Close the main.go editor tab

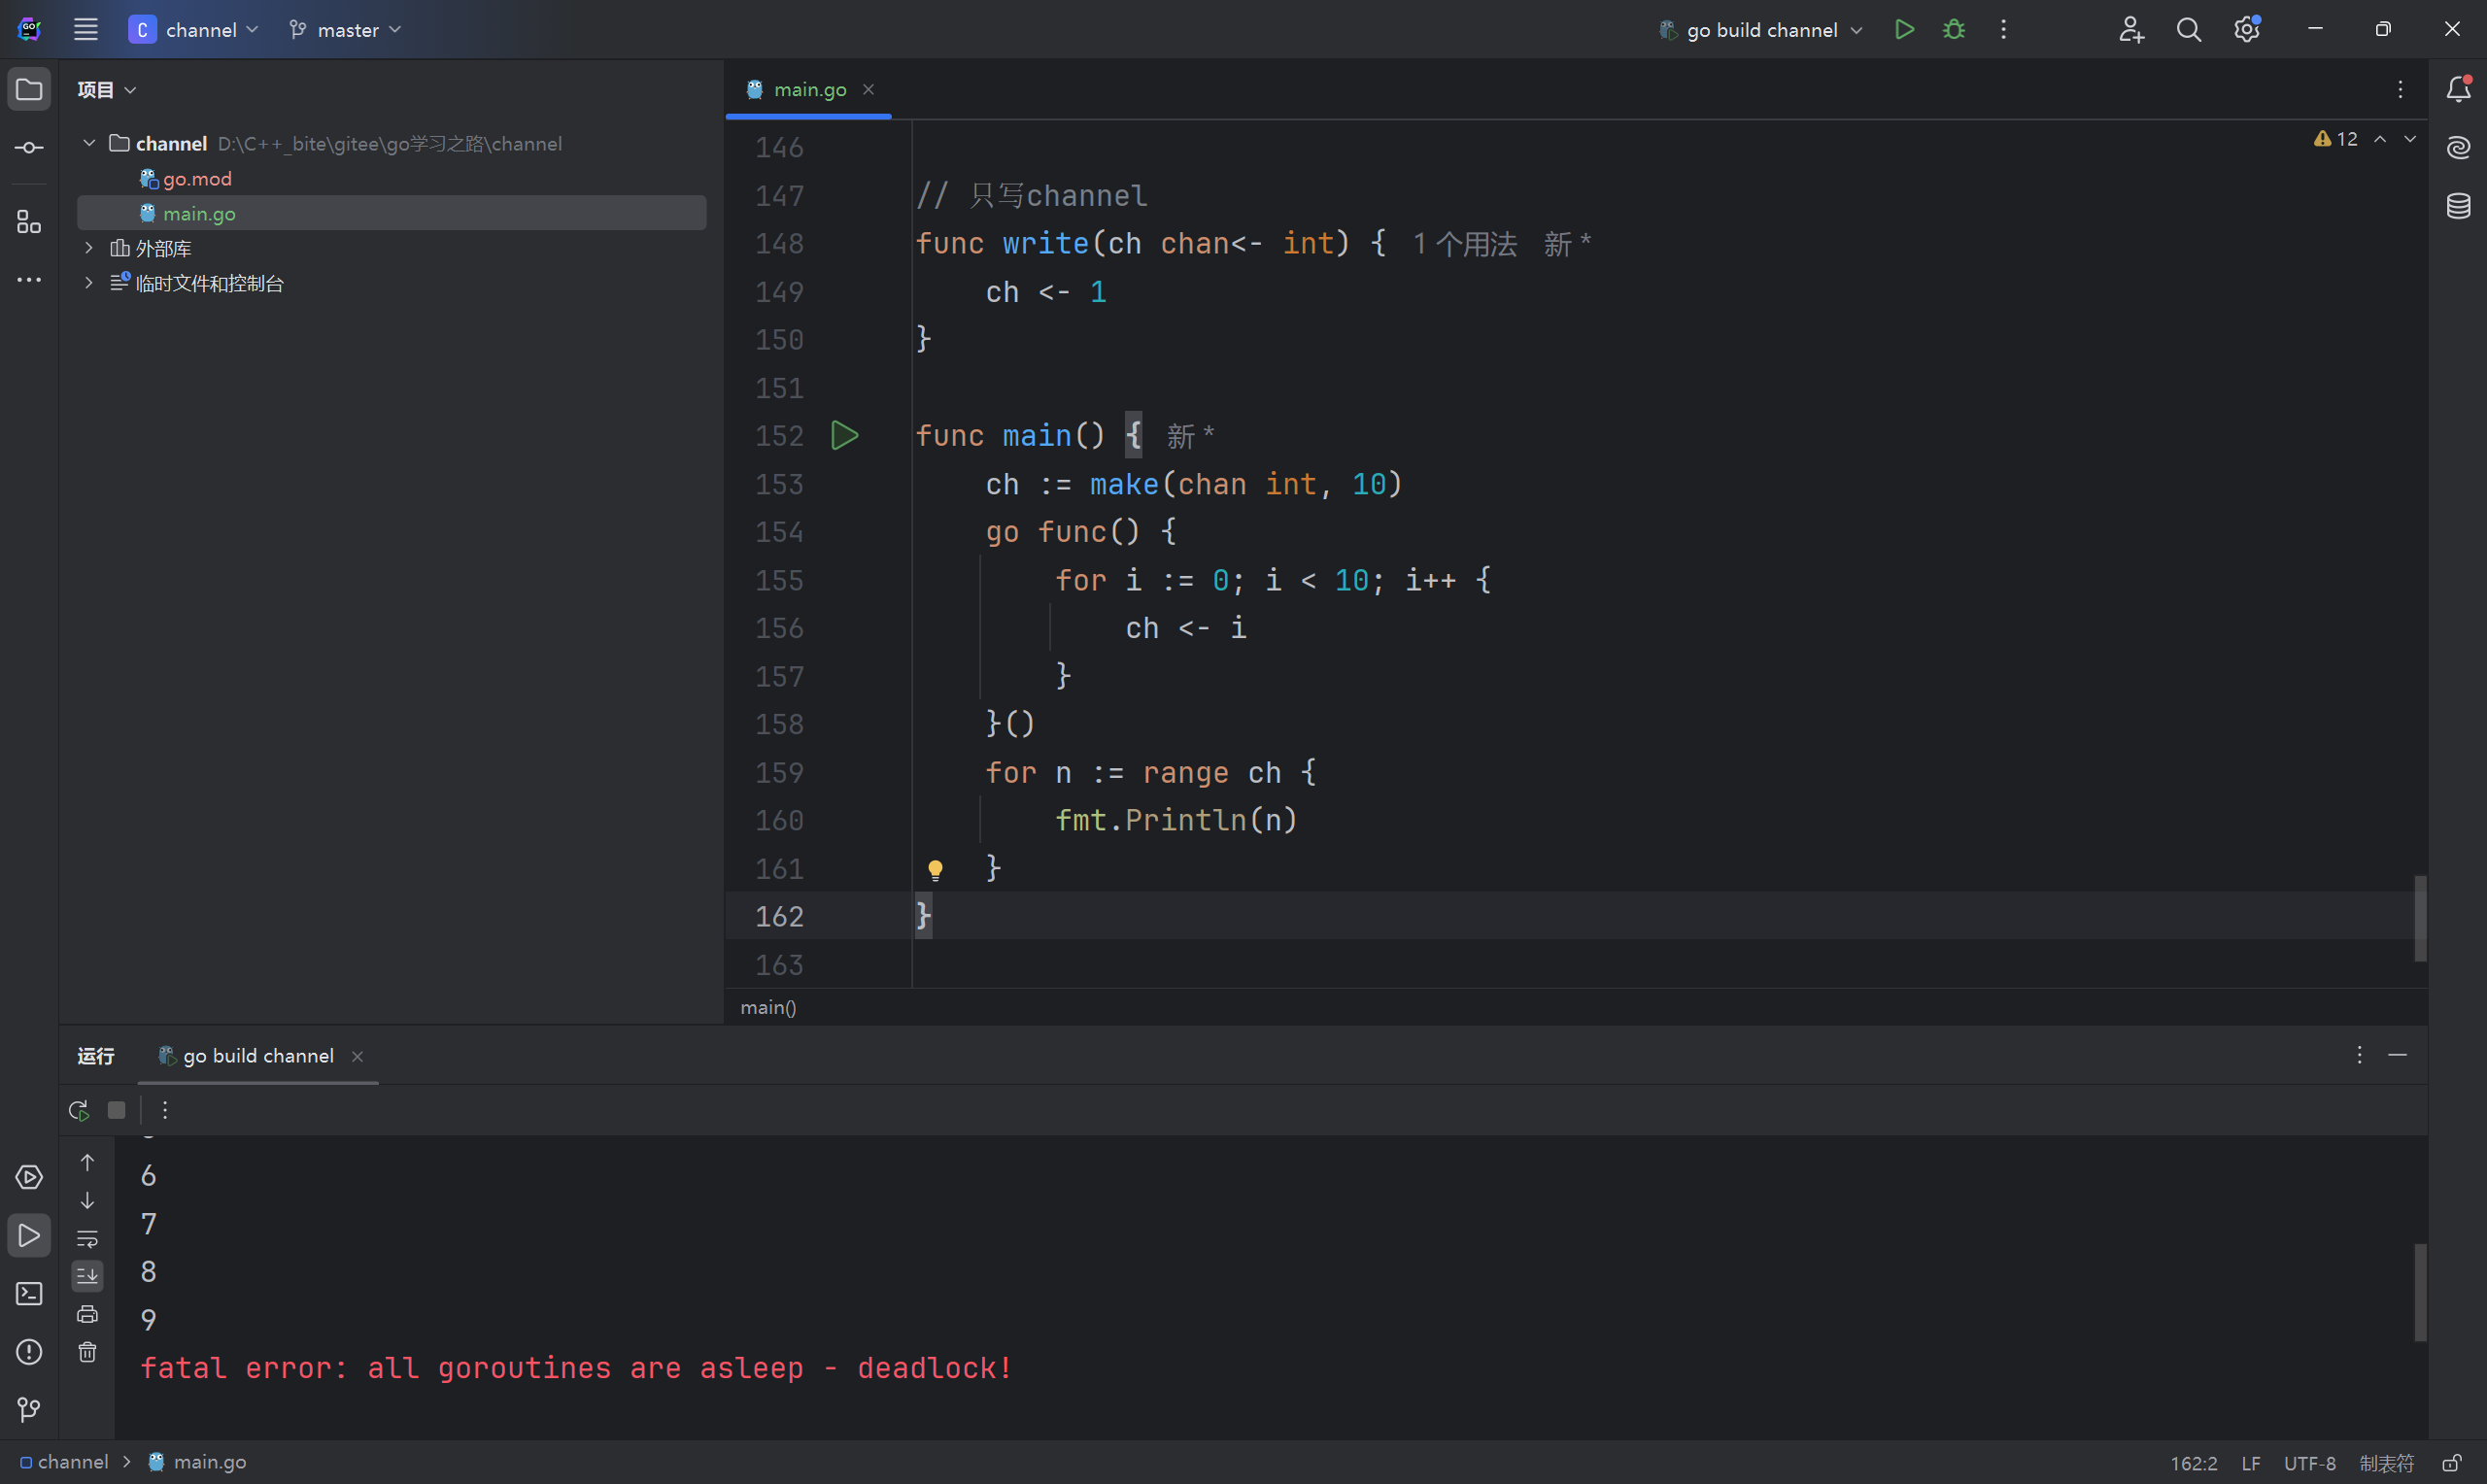[x=868, y=90]
